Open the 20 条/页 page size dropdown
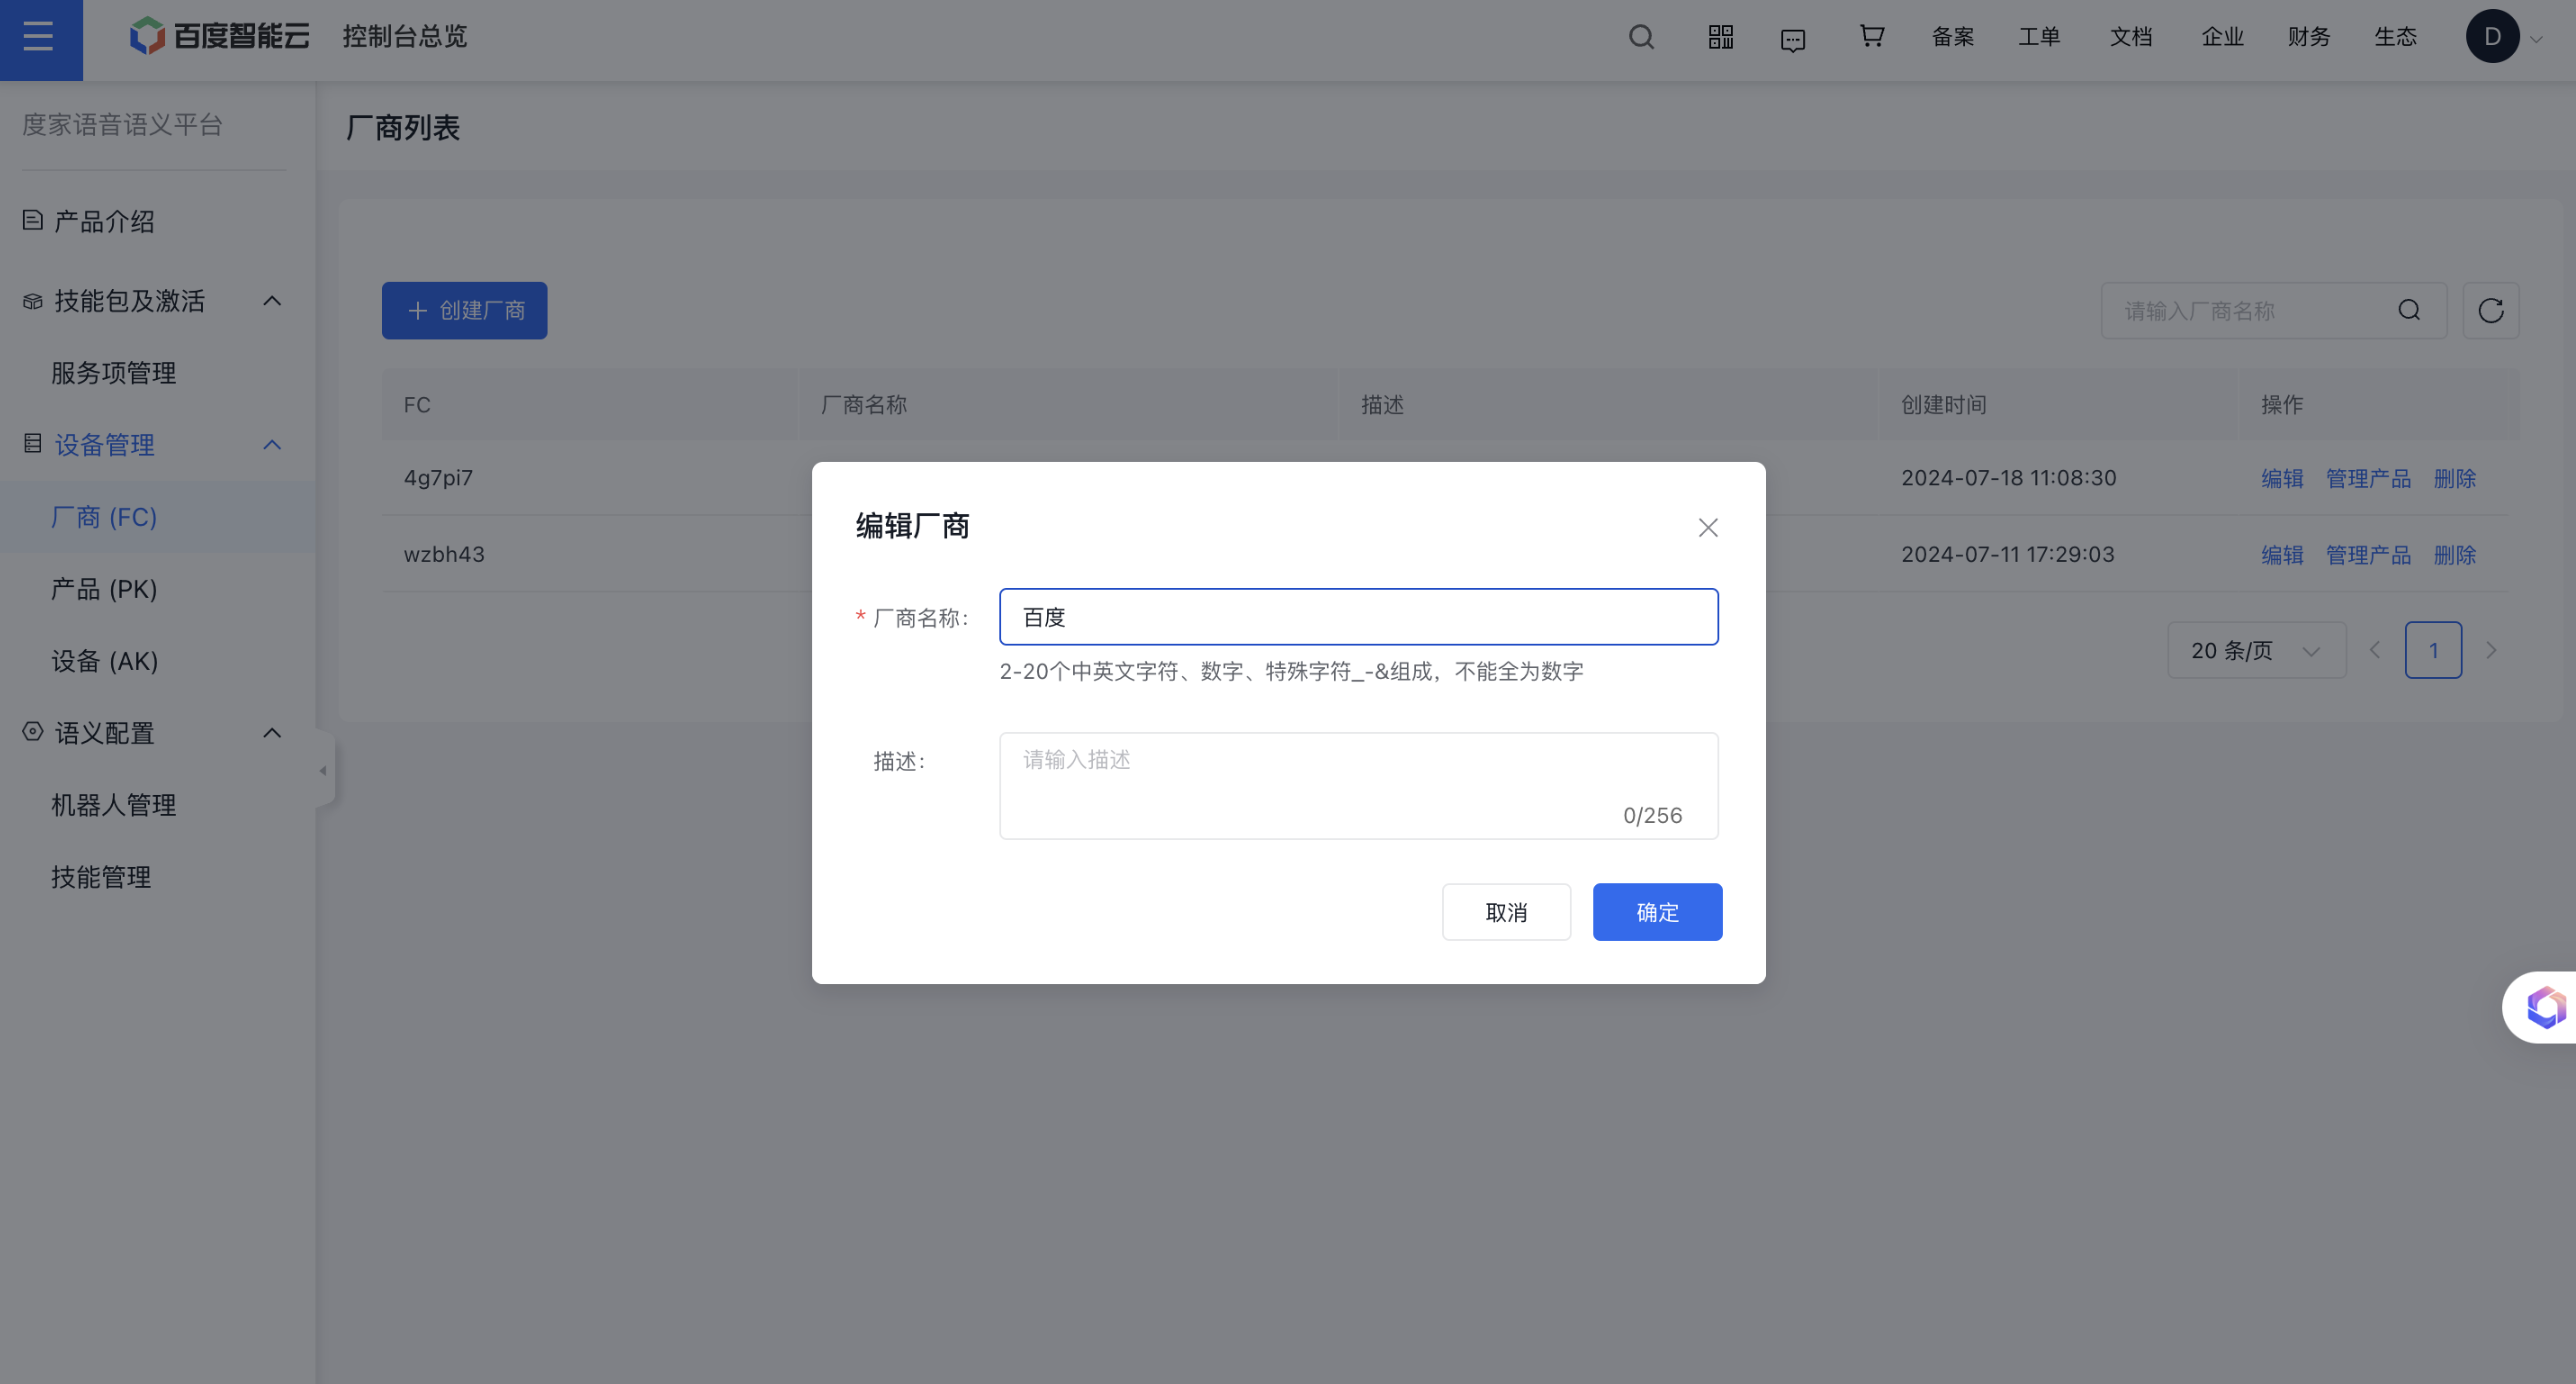2576x1384 pixels. (x=2256, y=650)
